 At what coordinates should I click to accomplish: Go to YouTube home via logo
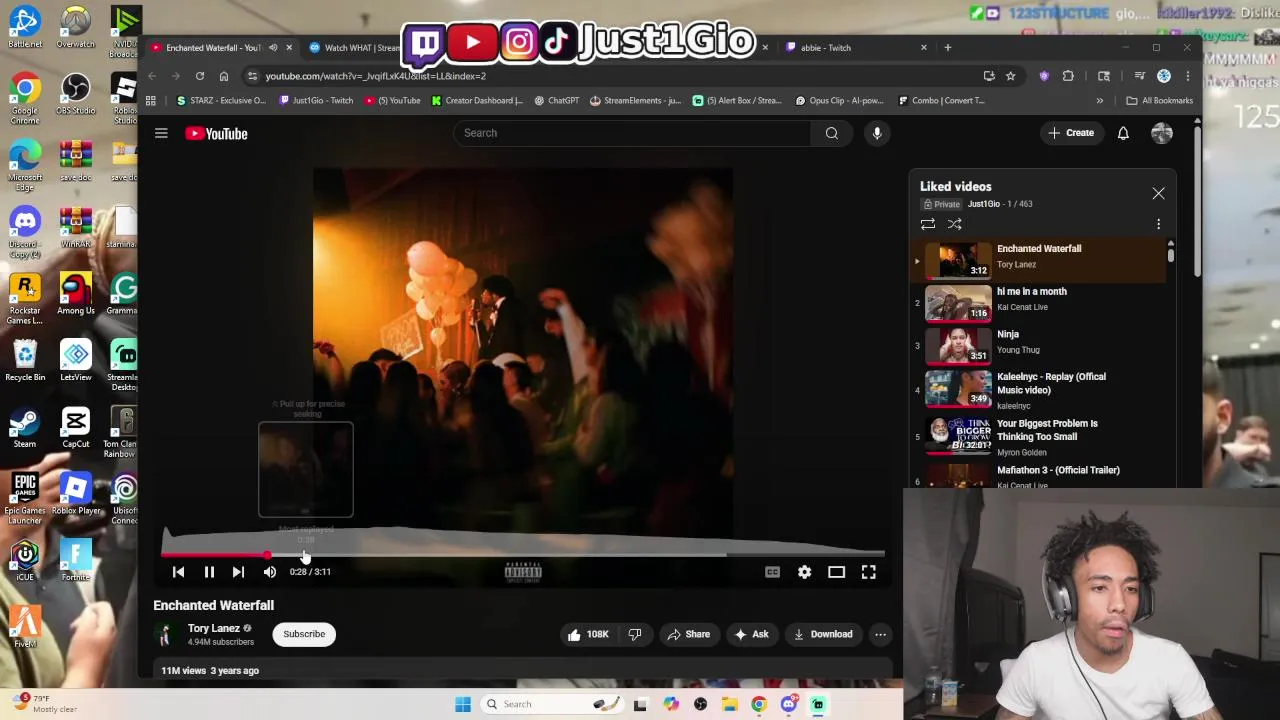(216, 133)
